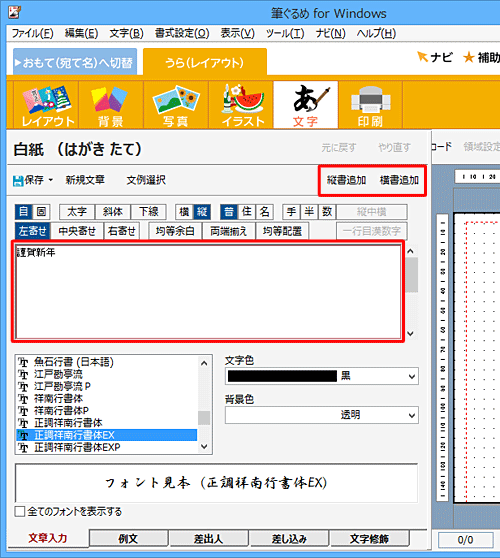Open the ツール(T) menu

285,33
